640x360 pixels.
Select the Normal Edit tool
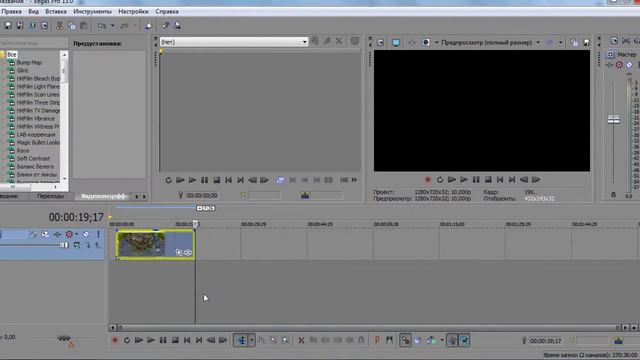coord(242,340)
